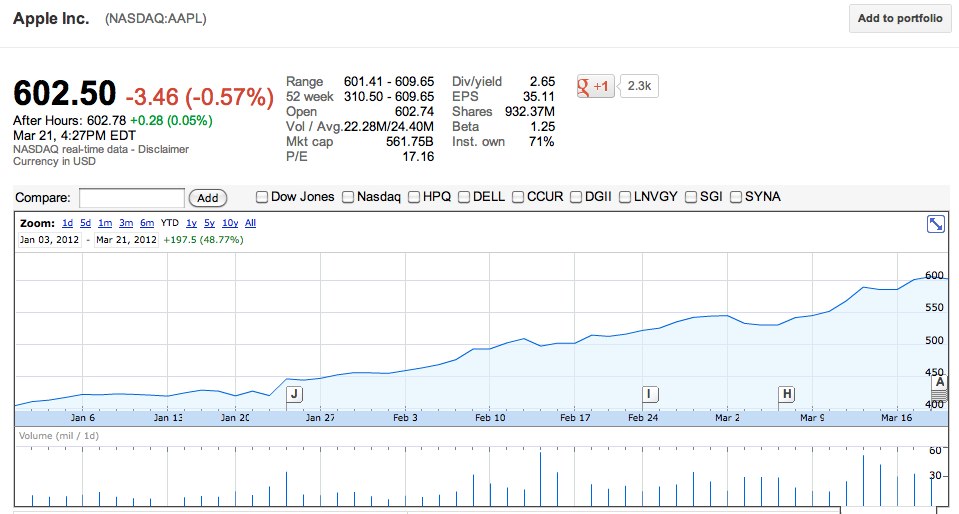Click the EPS value 35.11
This screenshot has width=959, height=514.
539,97
